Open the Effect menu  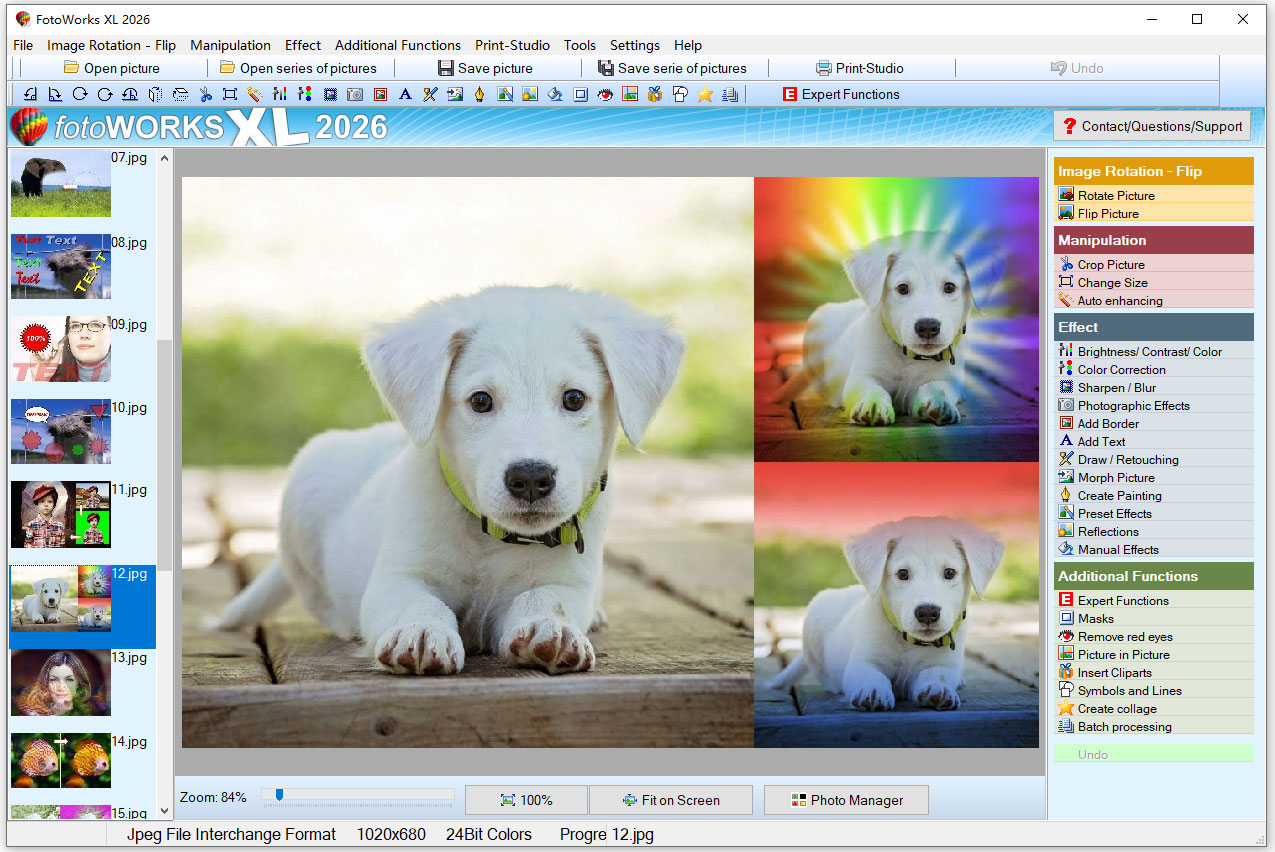coord(302,45)
